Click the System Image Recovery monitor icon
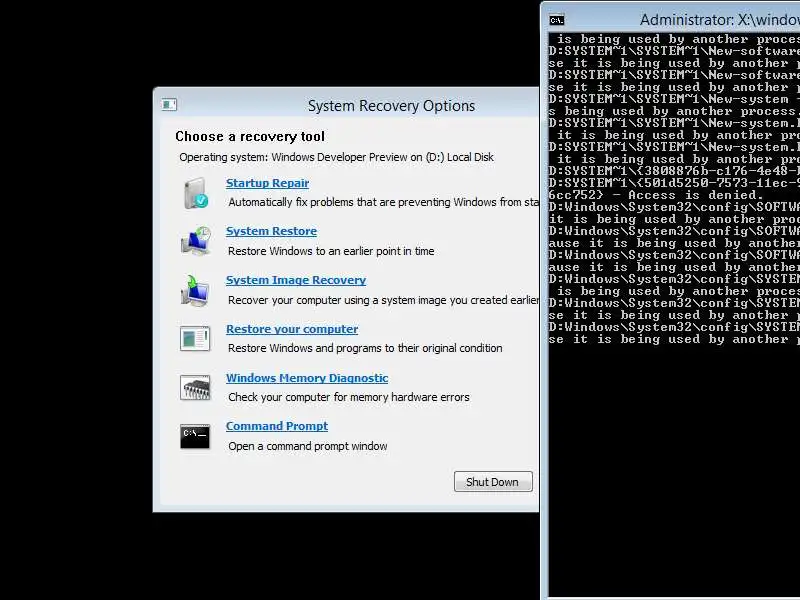Viewport: 800px width, 600px height. point(195,290)
